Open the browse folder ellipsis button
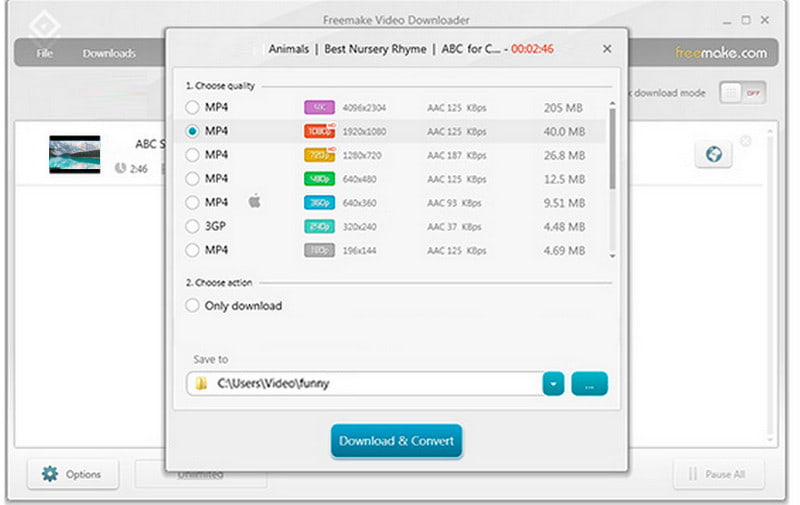This screenshot has height=505, width=800. [589, 384]
